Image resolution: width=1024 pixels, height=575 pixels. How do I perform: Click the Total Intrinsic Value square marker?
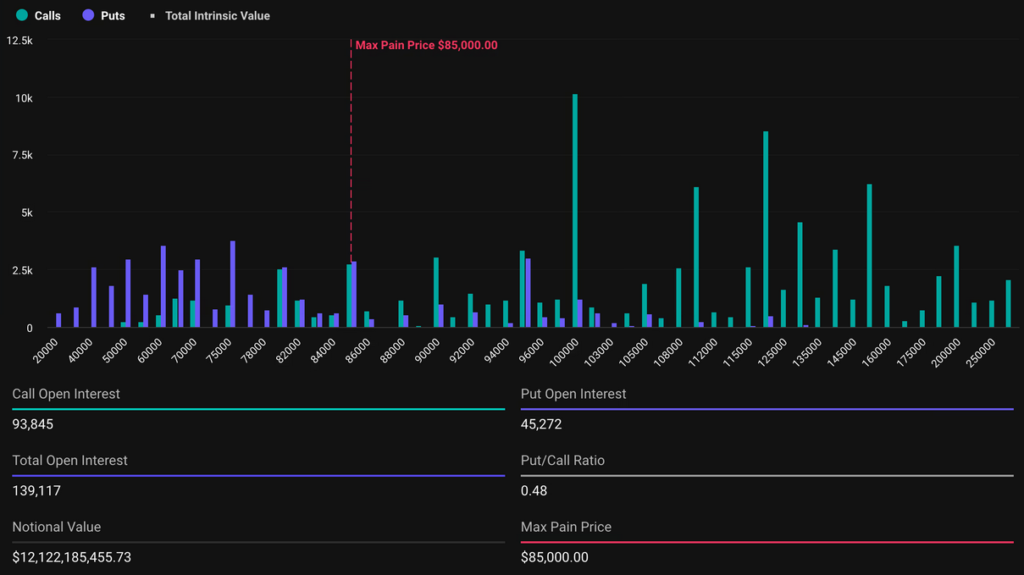[x=152, y=16]
